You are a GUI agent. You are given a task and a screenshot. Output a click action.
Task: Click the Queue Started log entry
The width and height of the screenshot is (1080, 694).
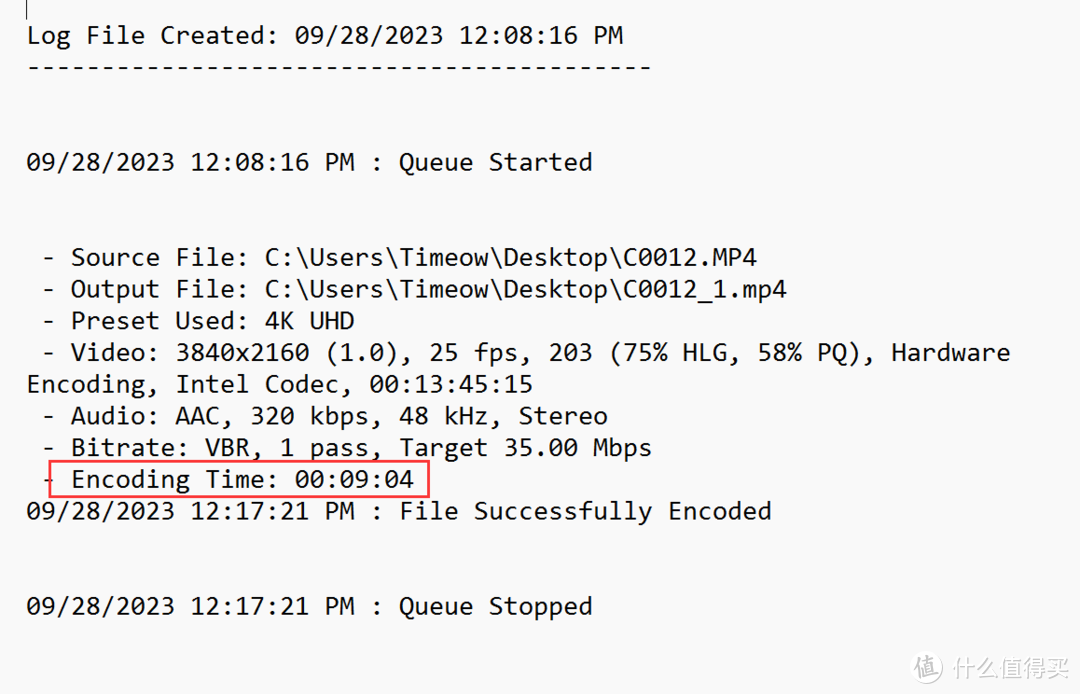coord(309,162)
